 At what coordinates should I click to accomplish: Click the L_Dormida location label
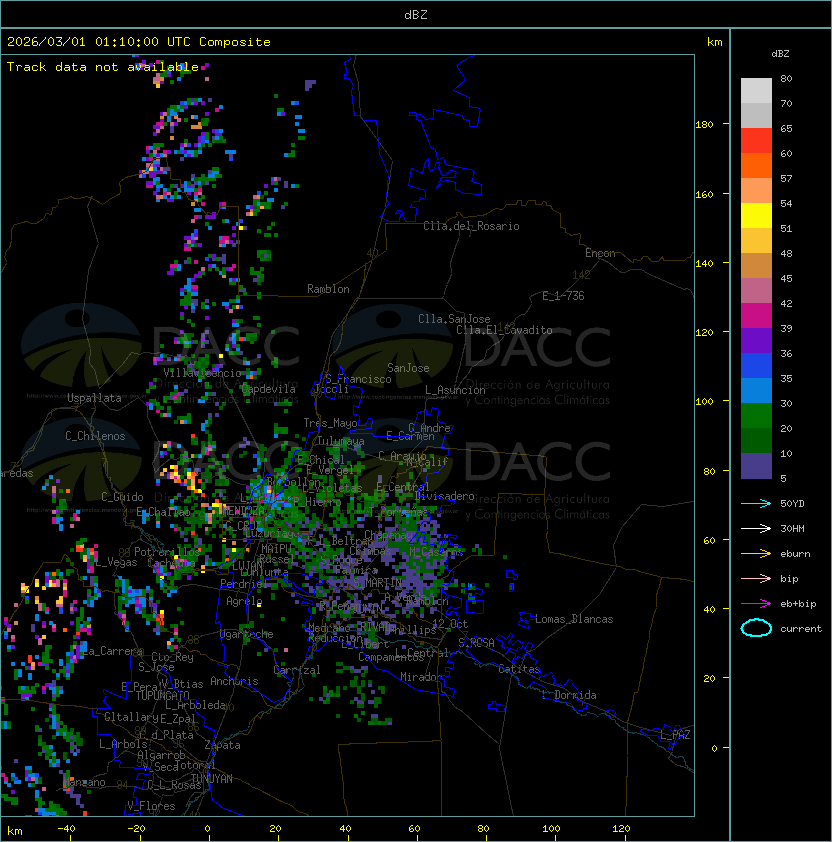click(x=569, y=695)
